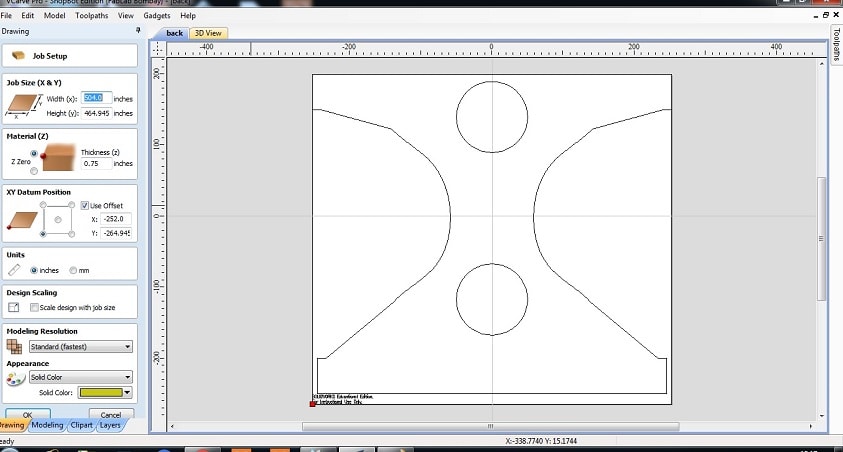The width and height of the screenshot is (843, 452).
Task: Click the Height (y) input field
Action: 96,113
